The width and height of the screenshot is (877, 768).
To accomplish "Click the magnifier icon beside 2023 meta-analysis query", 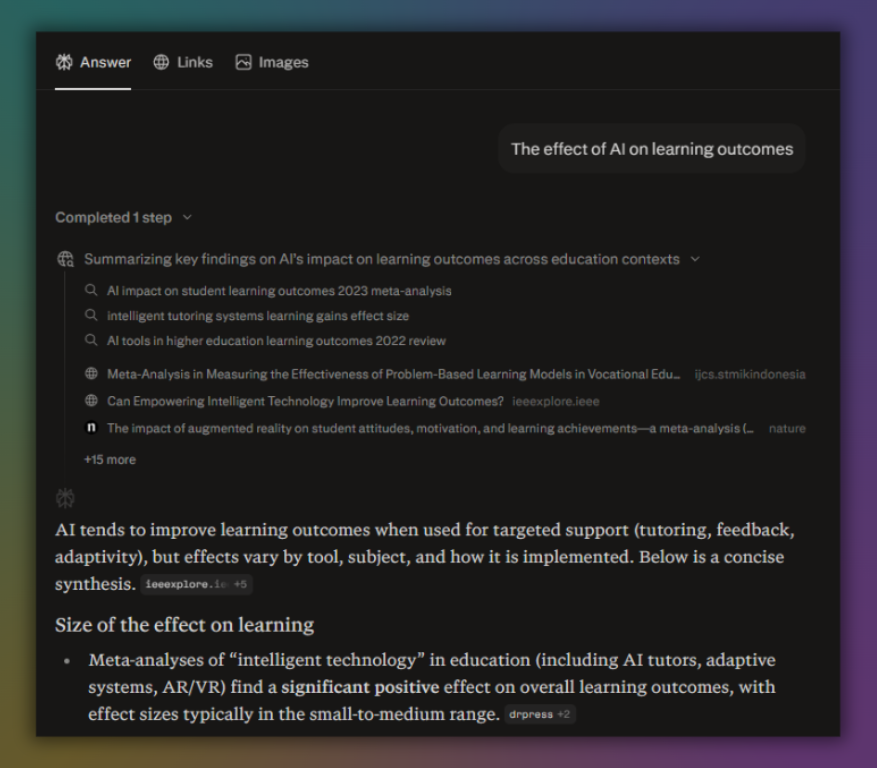I will coord(91,291).
